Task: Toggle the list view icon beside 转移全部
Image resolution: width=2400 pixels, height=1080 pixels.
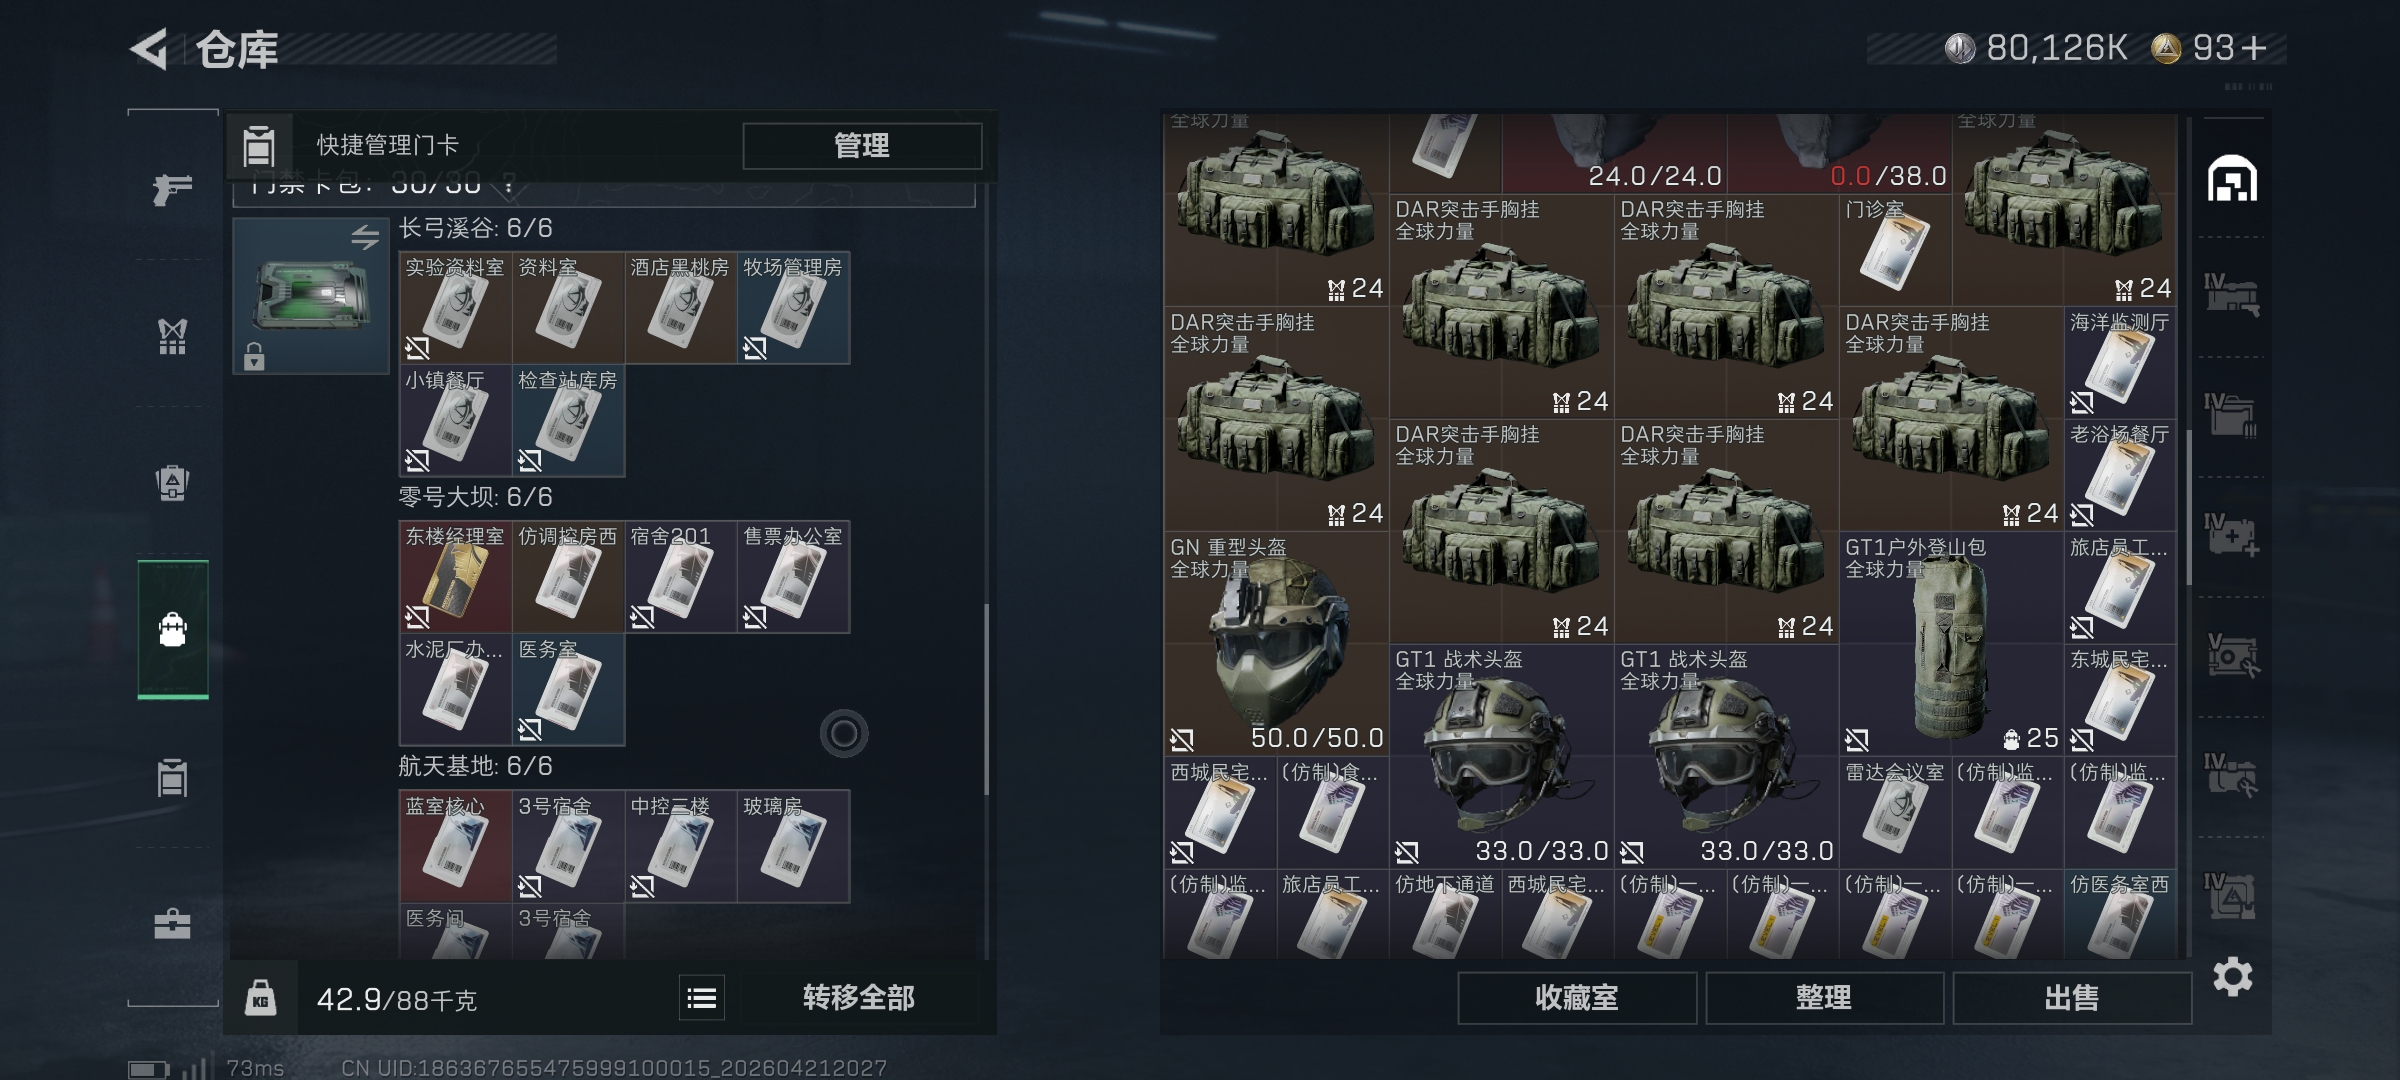Action: [702, 998]
